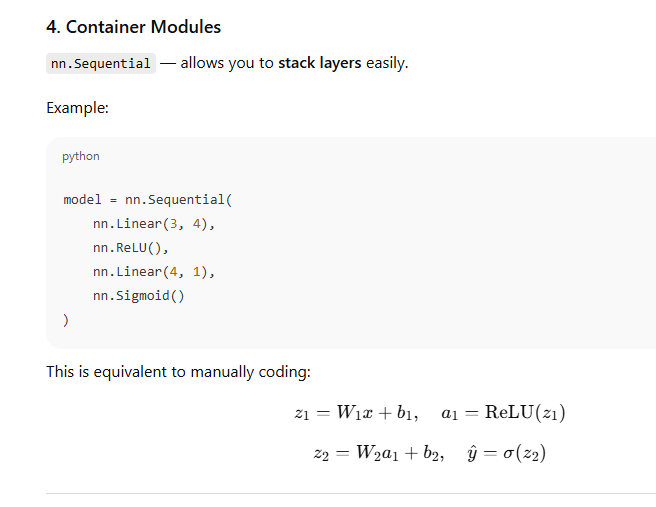This screenshot has height=507, width=656.
Task: Click the a₁ = ReLU(z₁) equation
Action: point(503,413)
